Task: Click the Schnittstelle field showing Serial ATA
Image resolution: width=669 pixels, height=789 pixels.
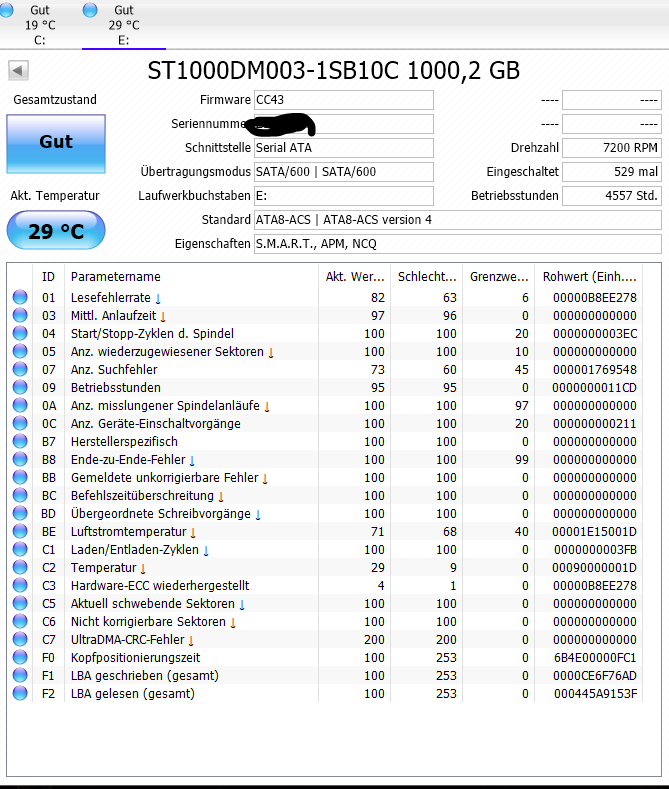Action: [344, 147]
